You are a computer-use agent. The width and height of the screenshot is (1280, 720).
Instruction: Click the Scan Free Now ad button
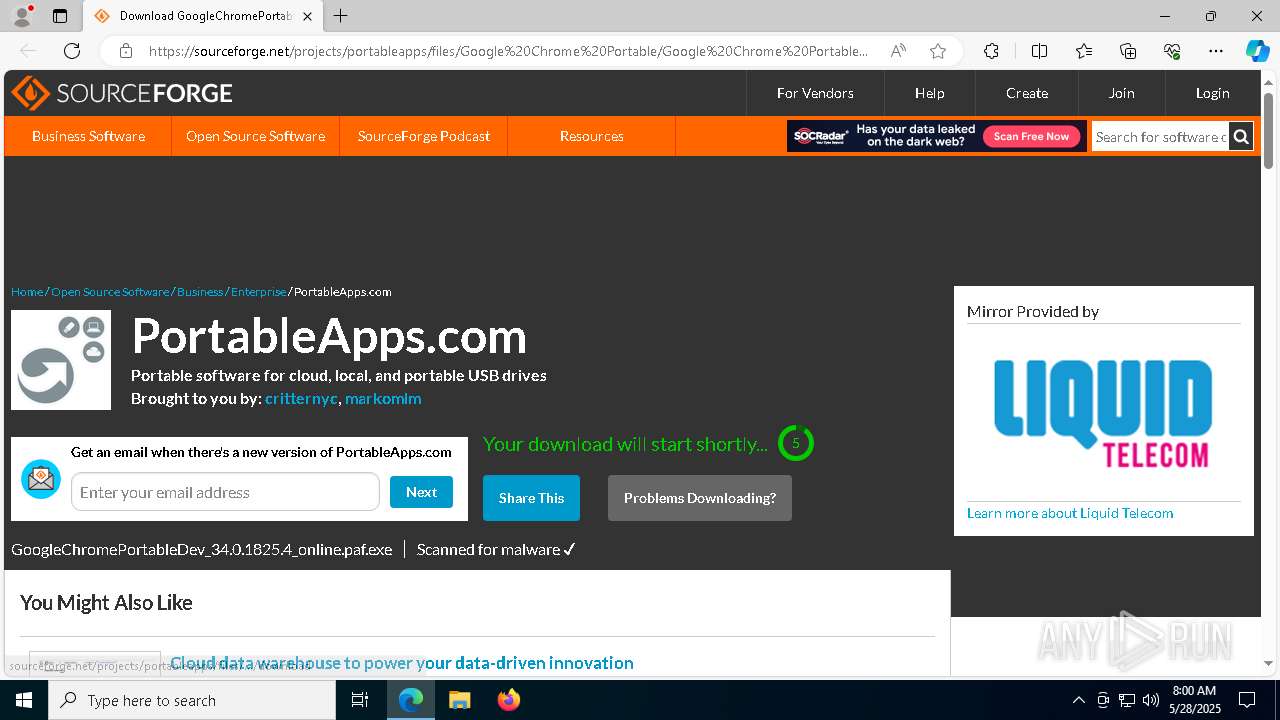pyautogui.click(x=1031, y=136)
